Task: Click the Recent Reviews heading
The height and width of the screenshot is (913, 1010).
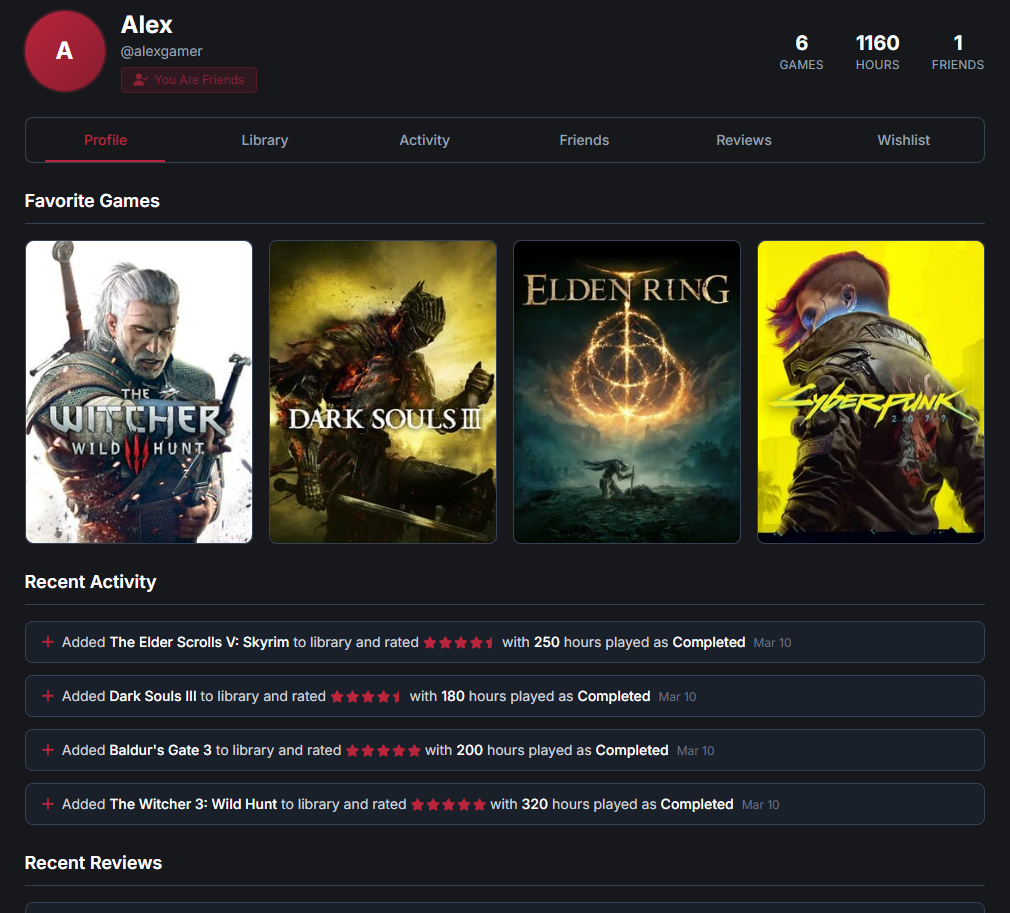Action: point(93,863)
